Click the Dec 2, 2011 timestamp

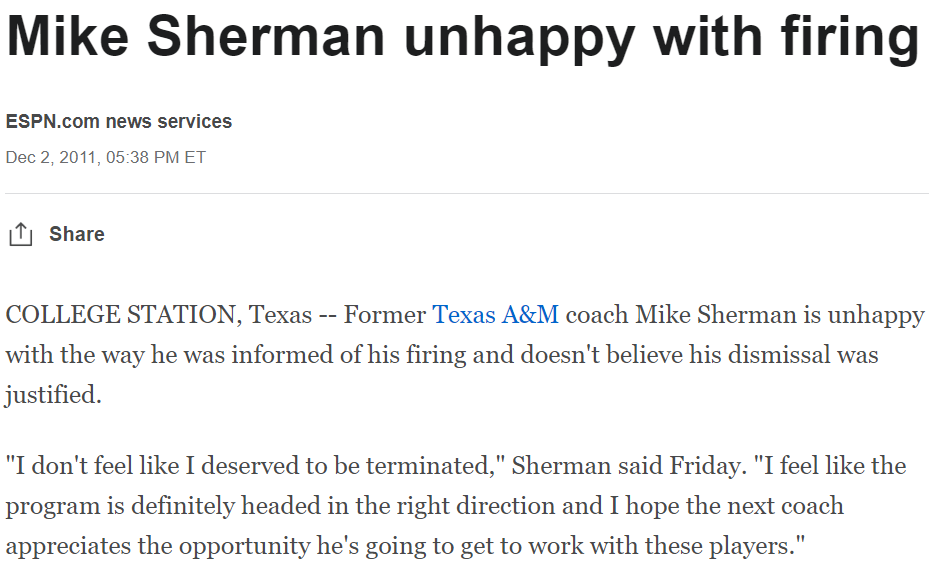pos(105,158)
